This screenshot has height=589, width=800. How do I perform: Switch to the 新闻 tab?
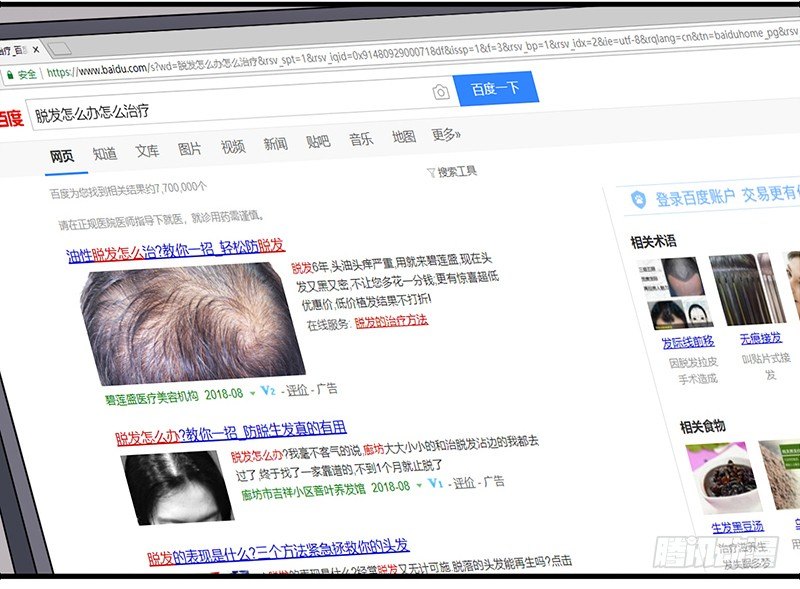click(276, 144)
